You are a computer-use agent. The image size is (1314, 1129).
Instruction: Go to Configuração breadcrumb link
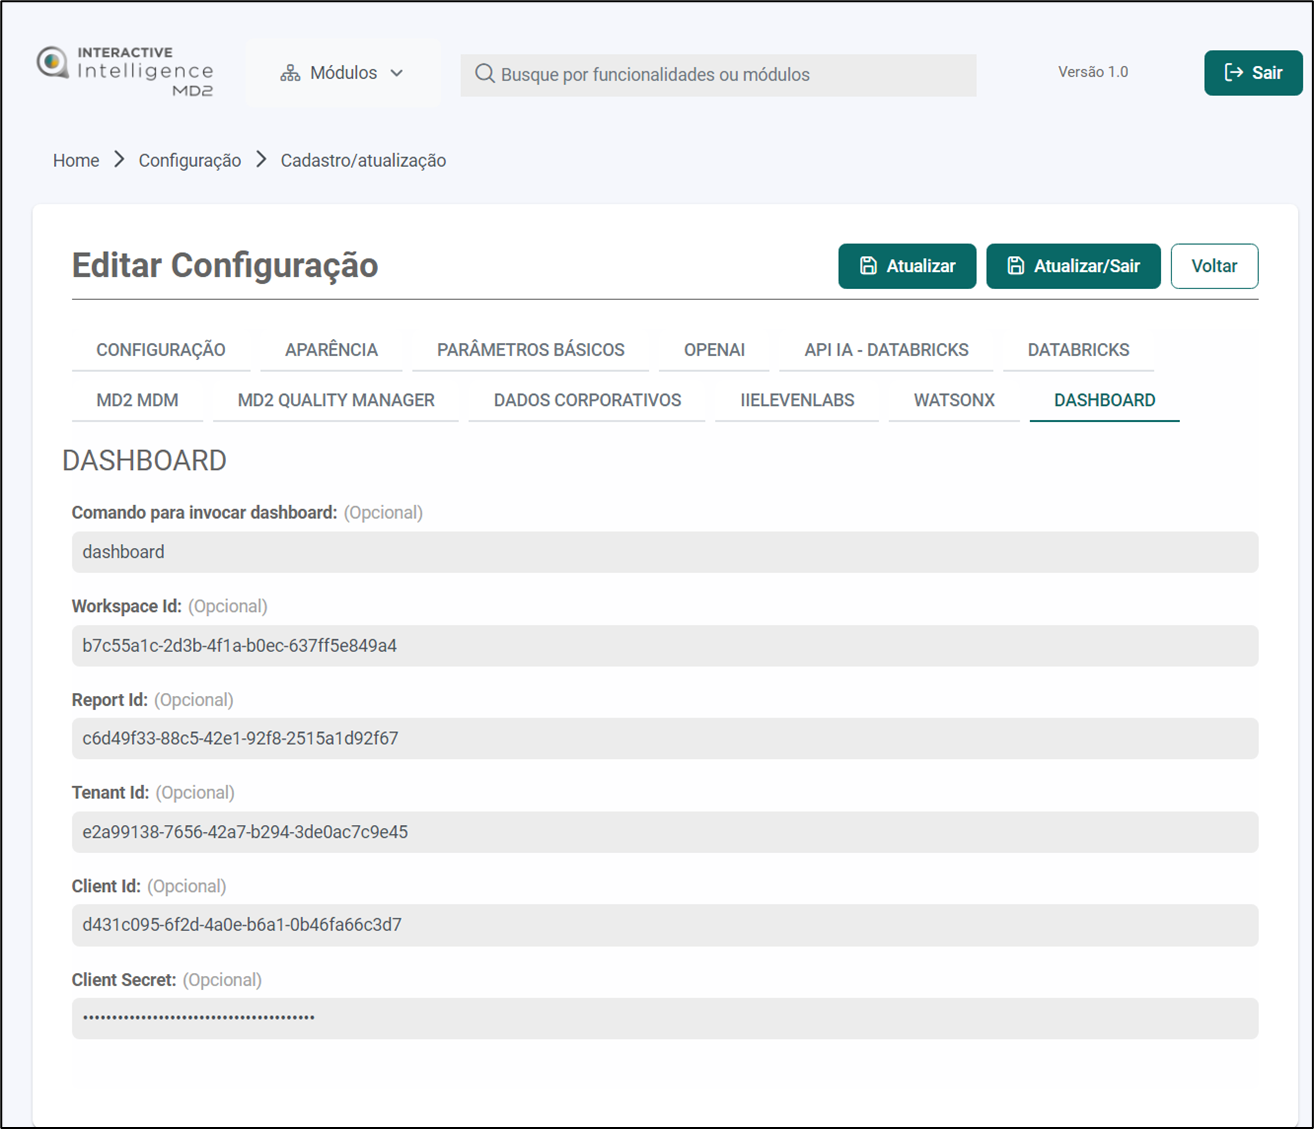click(189, 160)
